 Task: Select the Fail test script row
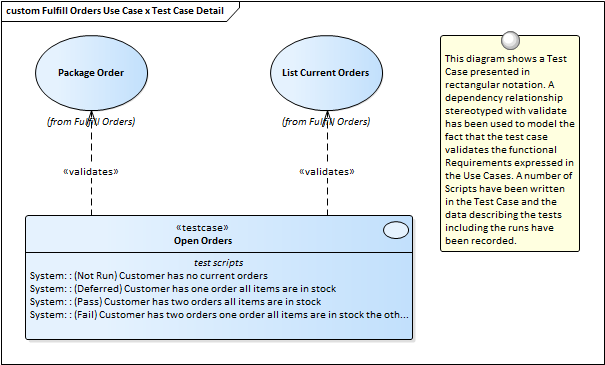[219, 315]
